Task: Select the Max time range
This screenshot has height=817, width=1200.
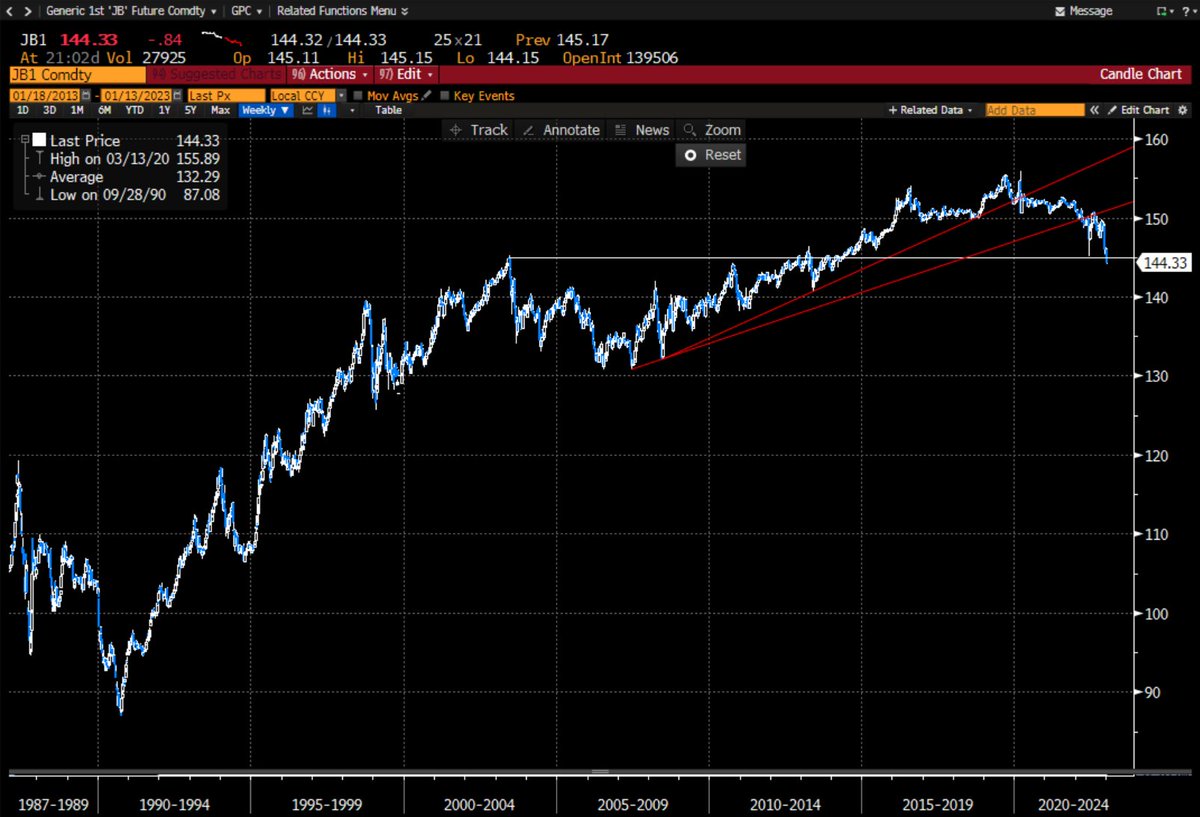Action: (x=221, y=110)
